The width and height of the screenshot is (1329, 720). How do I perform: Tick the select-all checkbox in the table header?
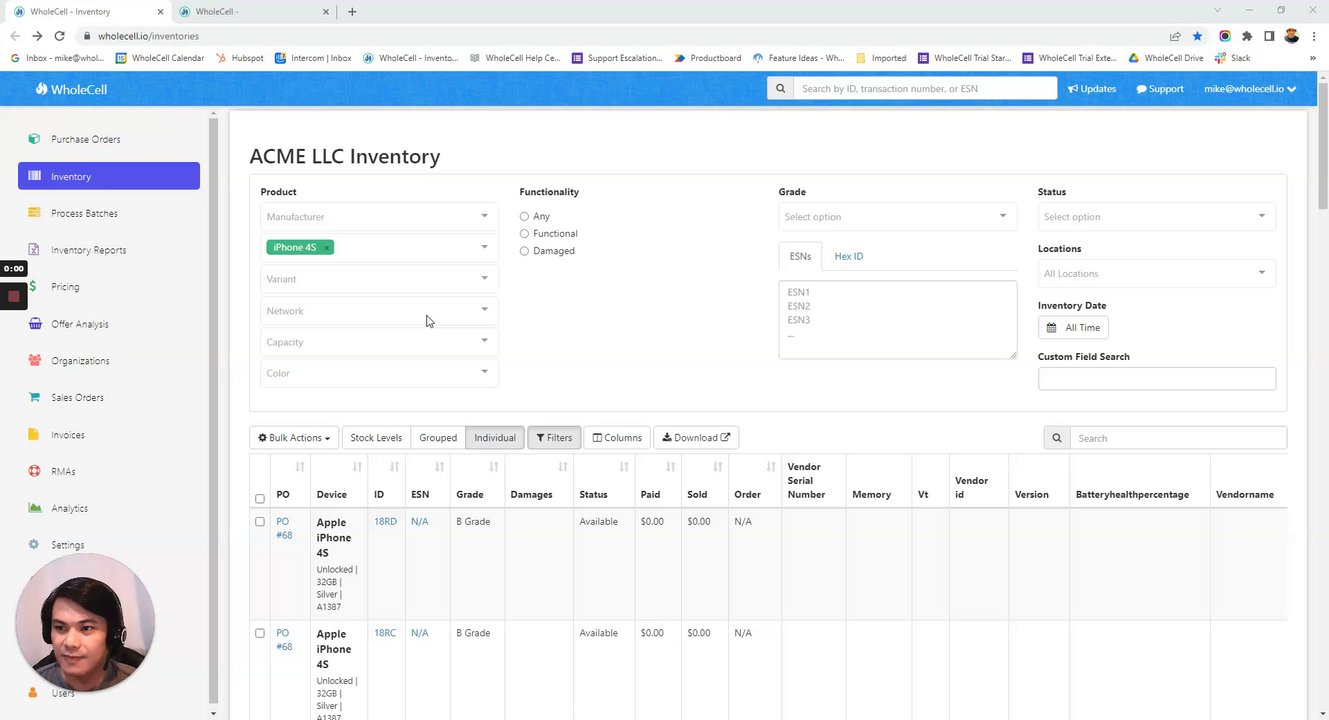pyautogui.click(x=260, y=498)
